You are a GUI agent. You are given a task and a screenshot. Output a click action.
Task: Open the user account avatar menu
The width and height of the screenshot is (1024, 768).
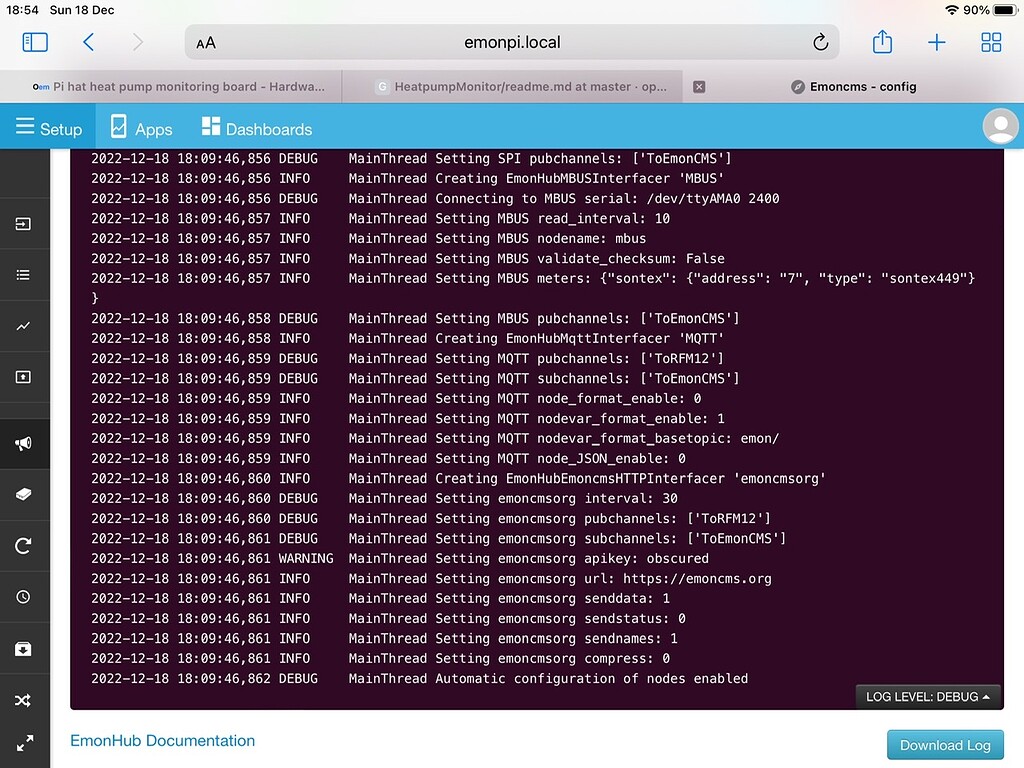[x=1000, y=126]
